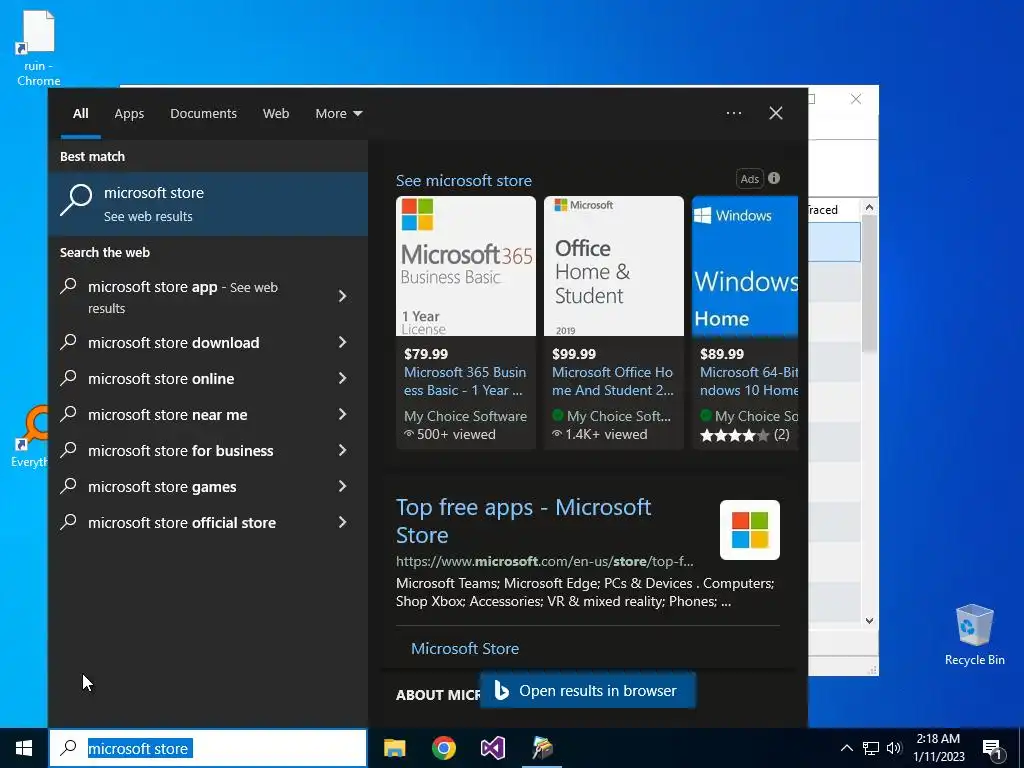This screenshot has width=1024, height=768.
Task: Click the volume speaker icon
Action: point(894,748)
